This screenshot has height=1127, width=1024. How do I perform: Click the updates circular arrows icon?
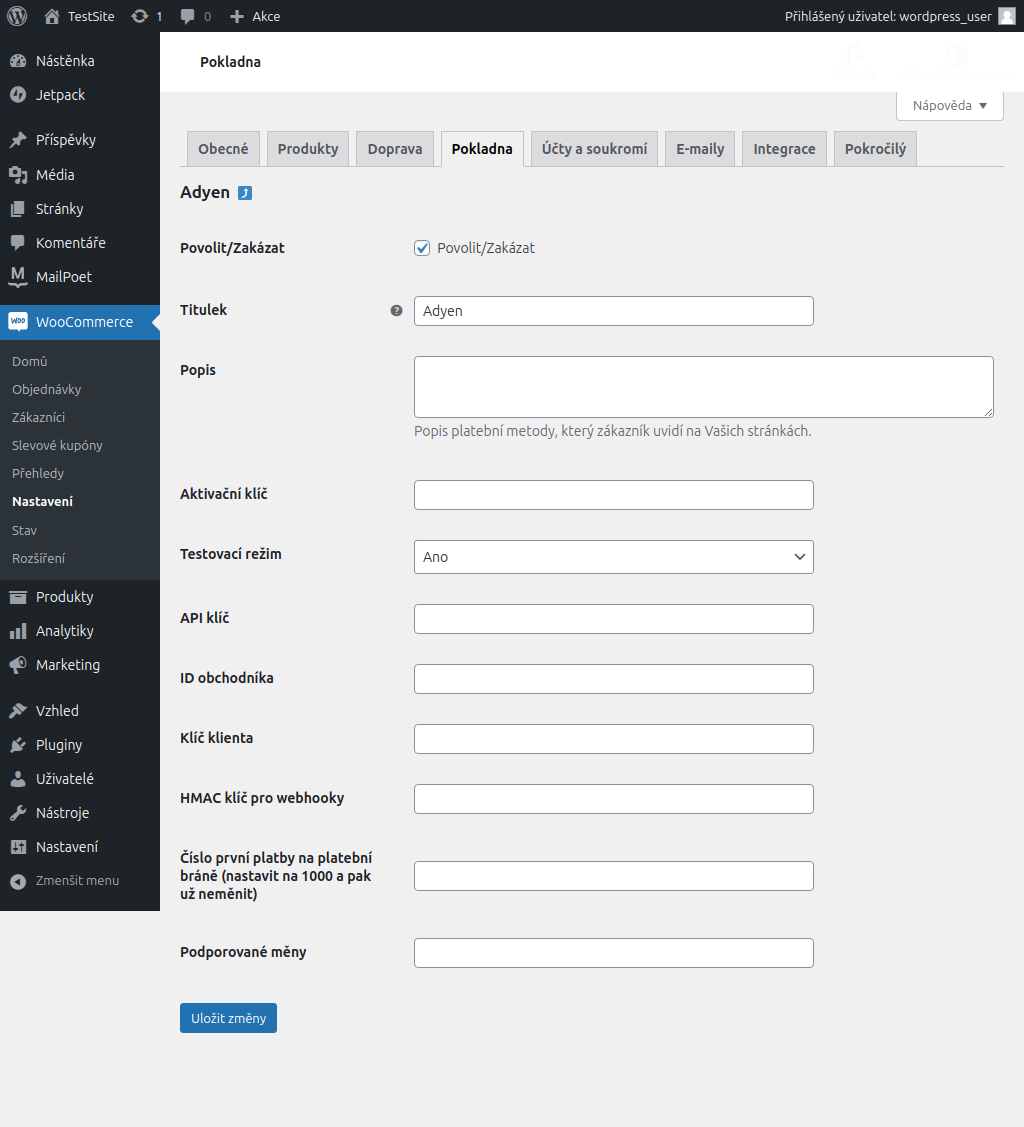tap(139, 16)
